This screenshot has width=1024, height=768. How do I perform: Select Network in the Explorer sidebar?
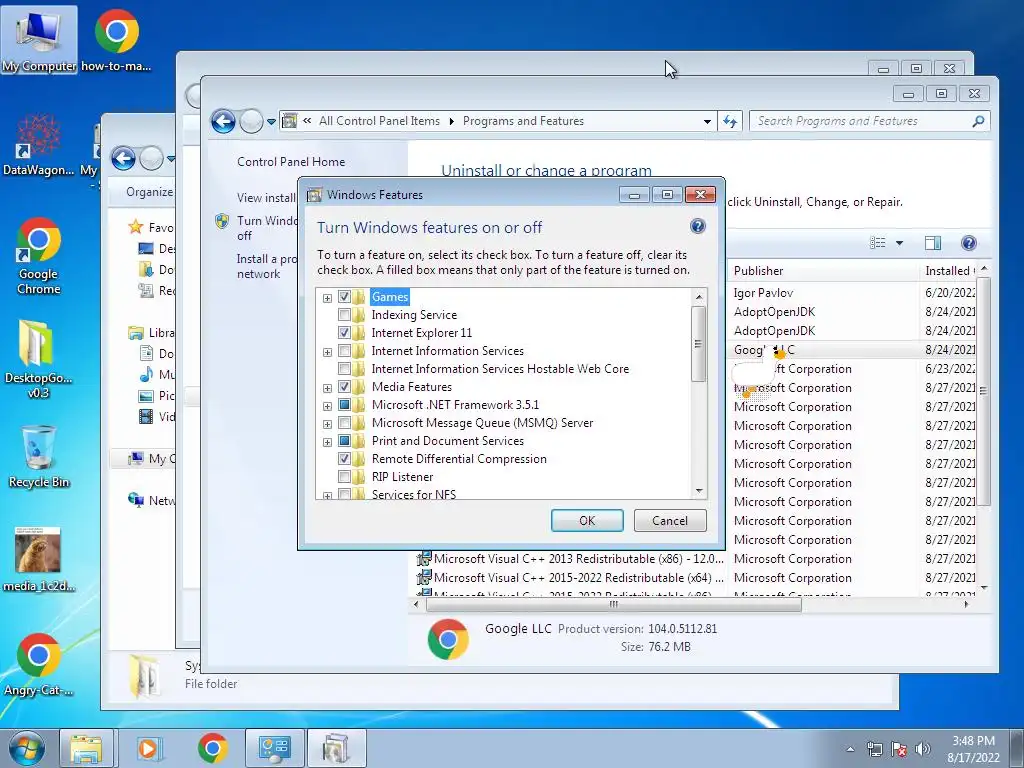tap(152, 500)
